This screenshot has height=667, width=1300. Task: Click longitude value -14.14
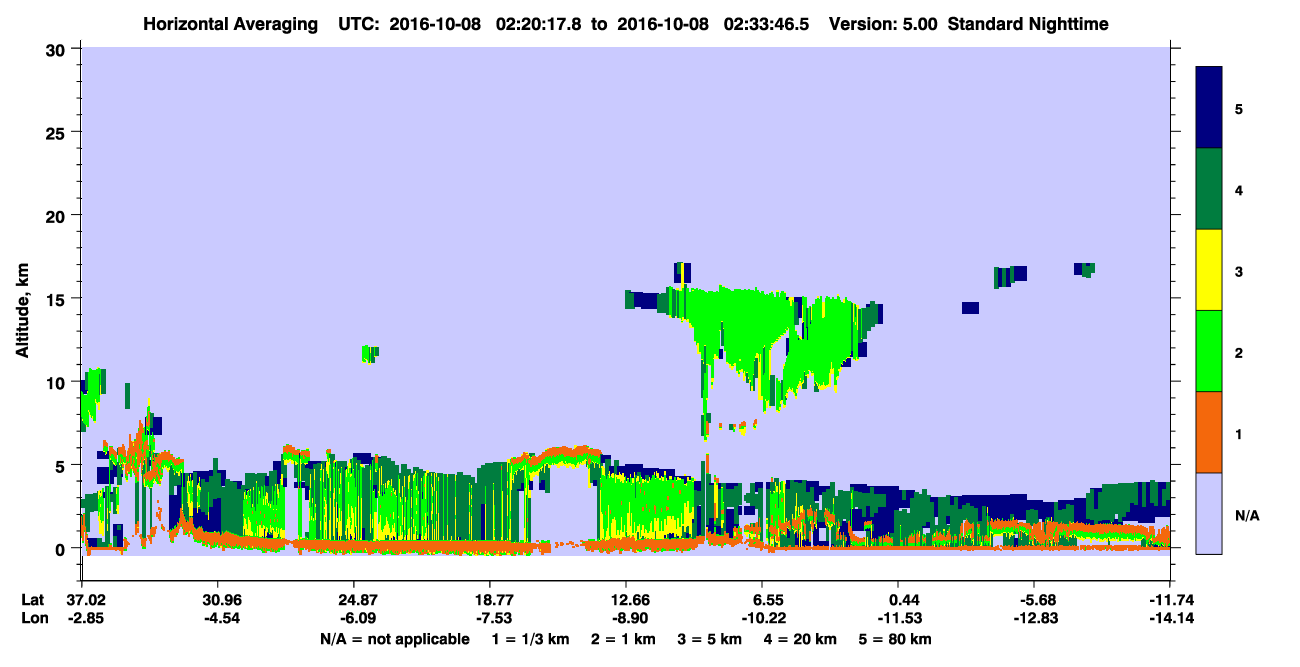[x=1170, y=618]
